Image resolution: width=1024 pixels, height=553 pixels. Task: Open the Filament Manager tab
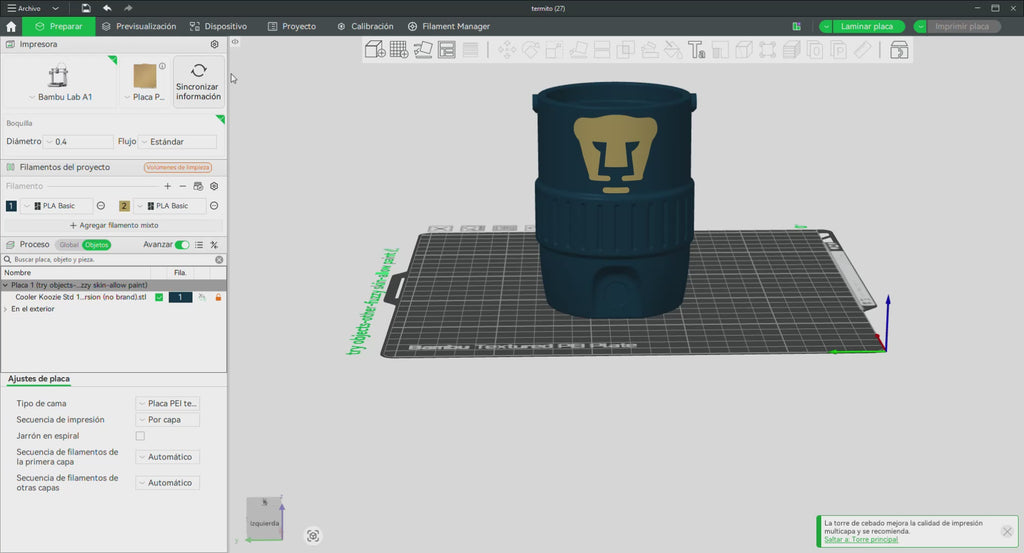tap(449, 27)
